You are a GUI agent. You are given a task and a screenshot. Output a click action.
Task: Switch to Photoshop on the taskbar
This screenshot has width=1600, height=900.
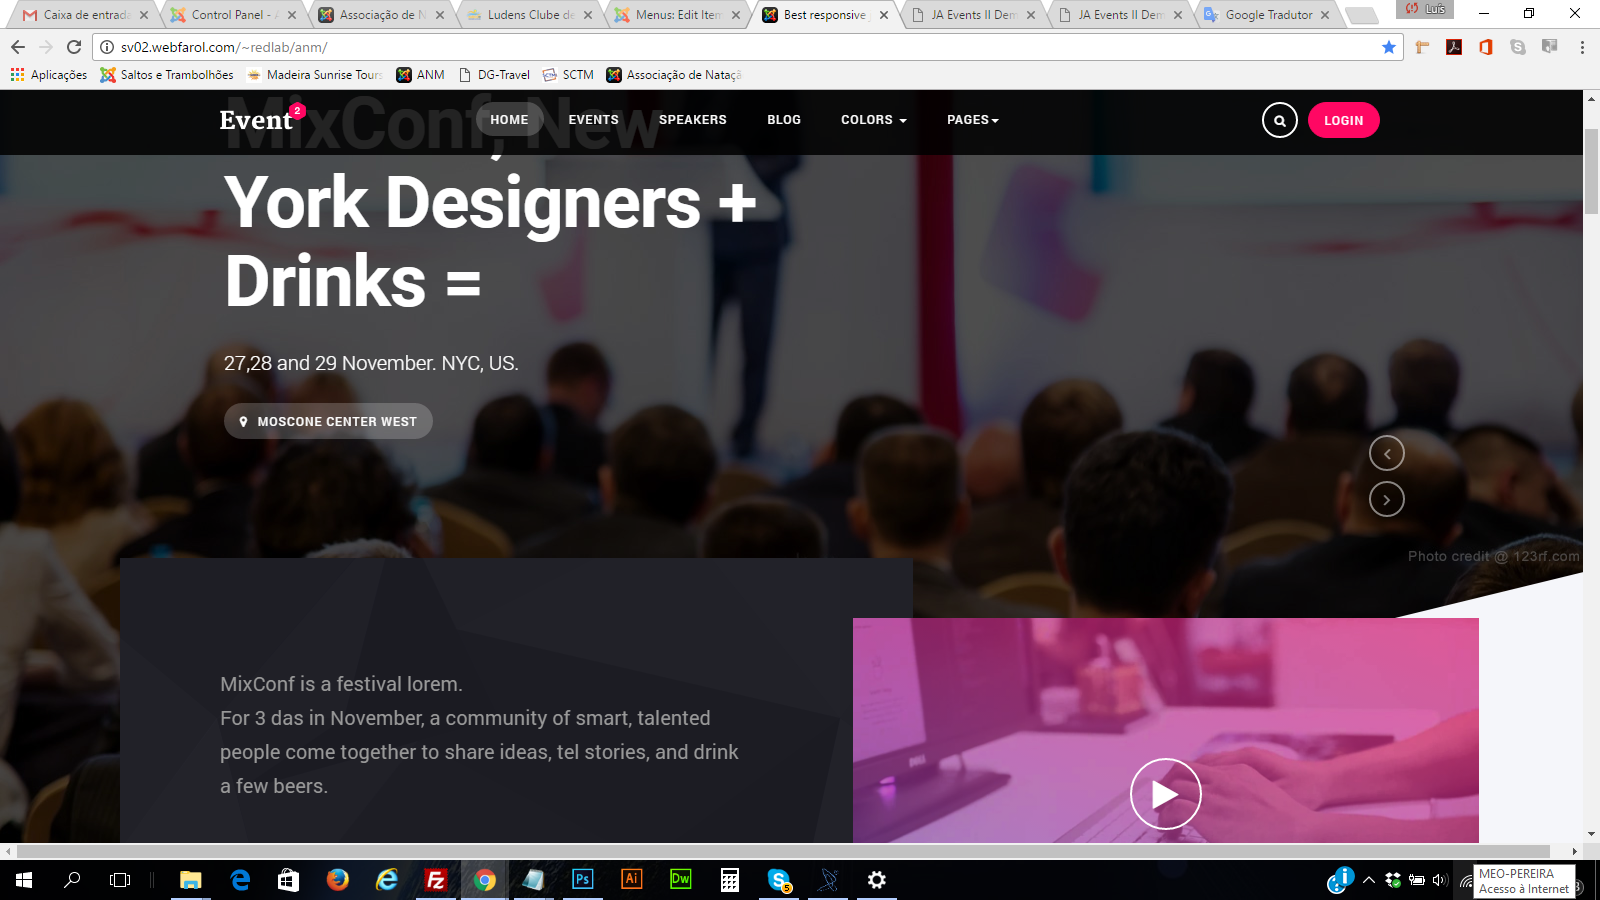point(582,880)
